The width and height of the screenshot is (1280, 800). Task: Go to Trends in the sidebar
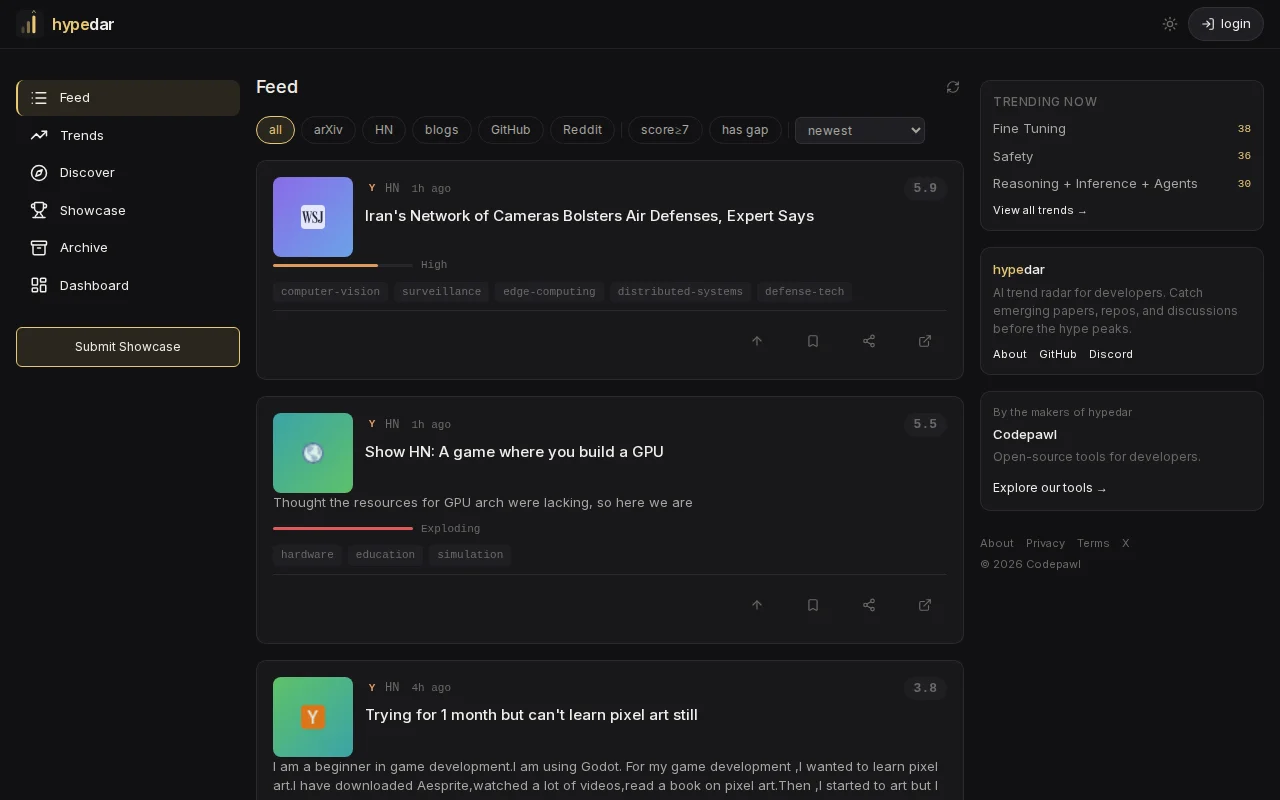128,135
